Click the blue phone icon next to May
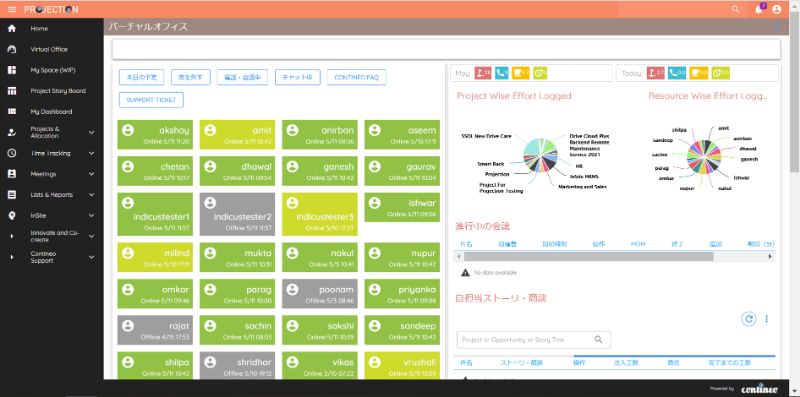Viewport: 800px width, 397px height. coord(502,73)
